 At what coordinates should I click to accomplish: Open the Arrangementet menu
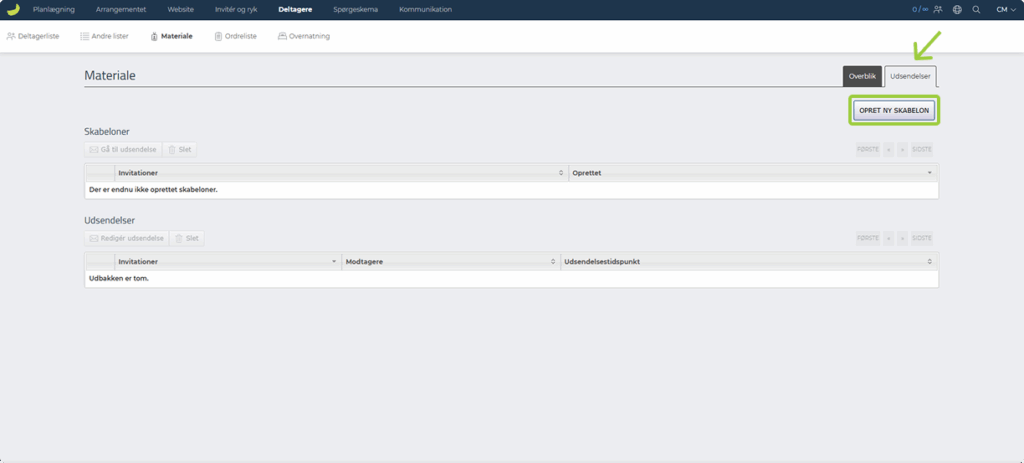tap(121, 10)
